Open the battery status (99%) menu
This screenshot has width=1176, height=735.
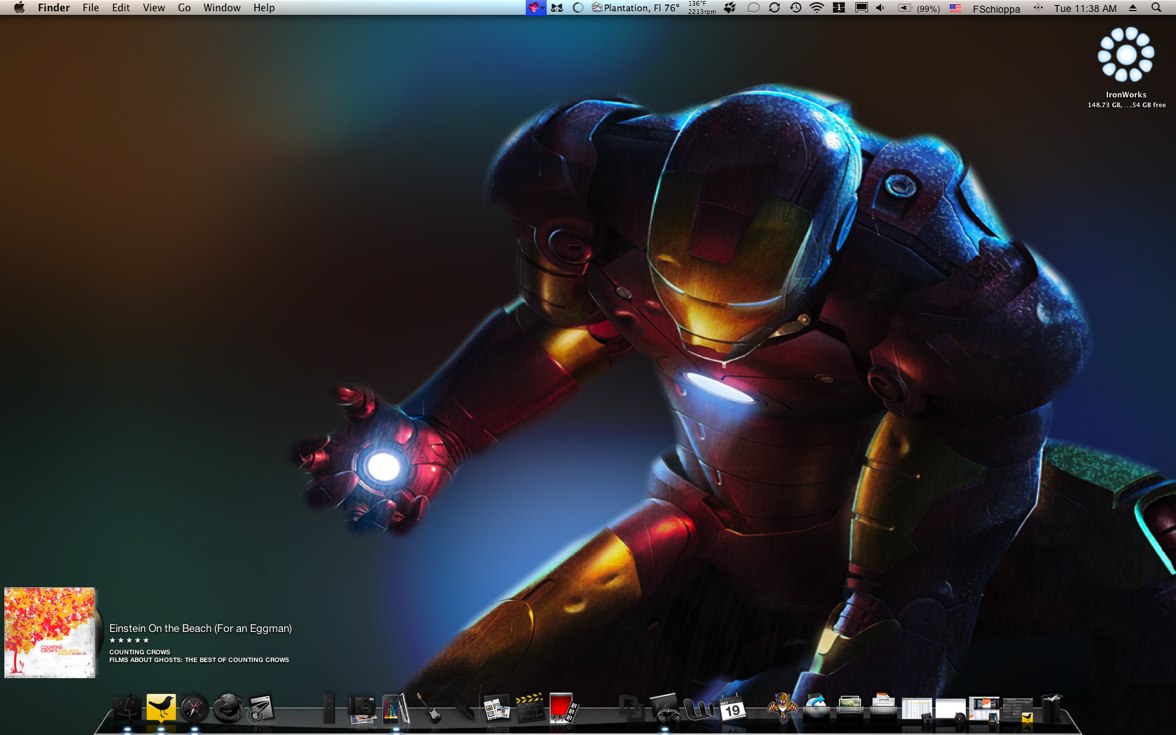(x=919, y=8)
